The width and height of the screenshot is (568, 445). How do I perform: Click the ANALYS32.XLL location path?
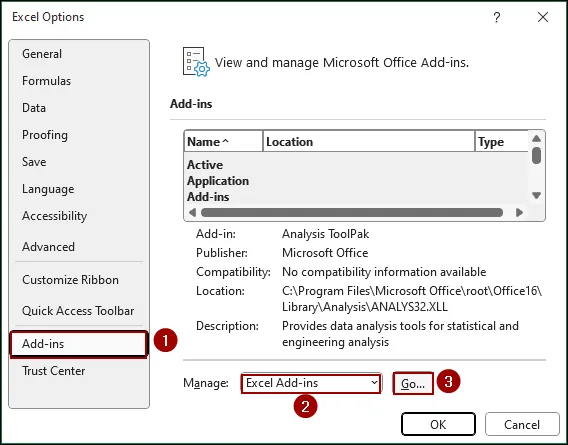click(x=412, y=299)
